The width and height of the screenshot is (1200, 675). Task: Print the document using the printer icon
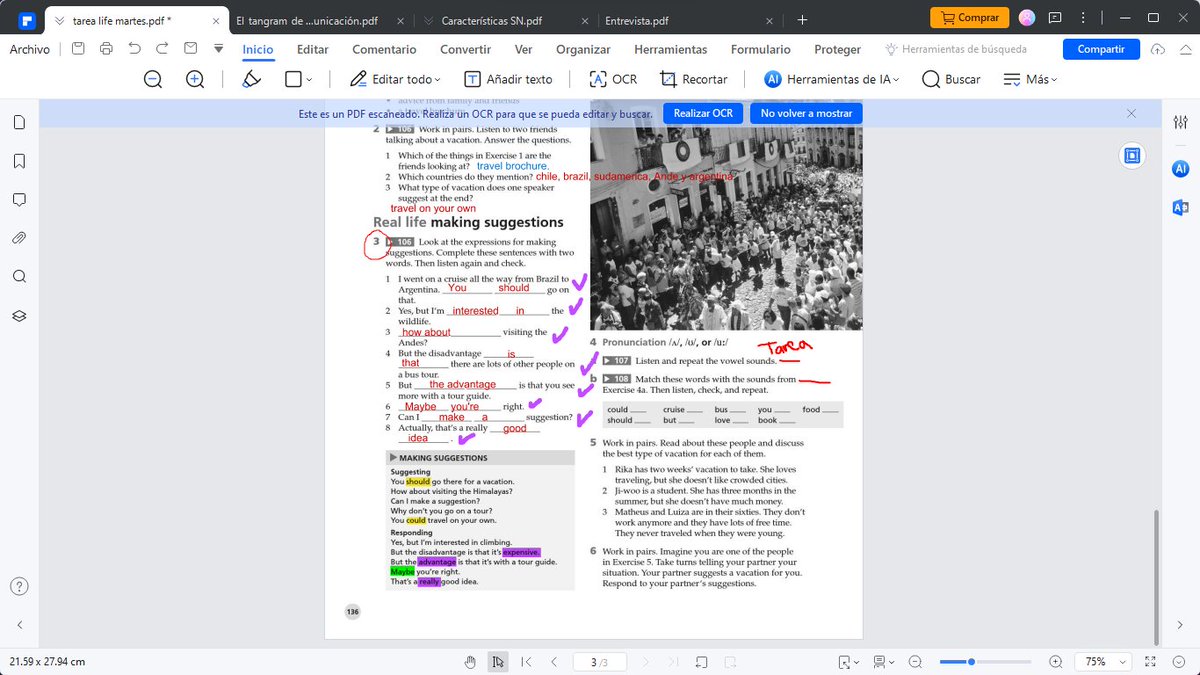(x=107, y=49)
